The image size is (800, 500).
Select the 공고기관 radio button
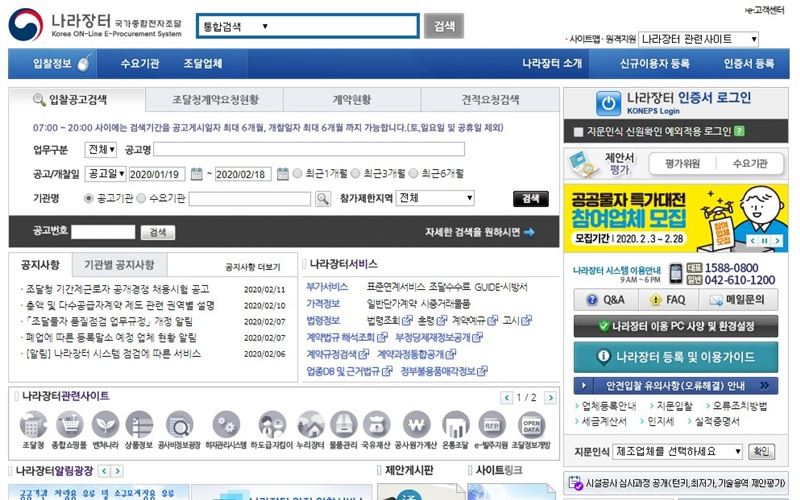89,198
